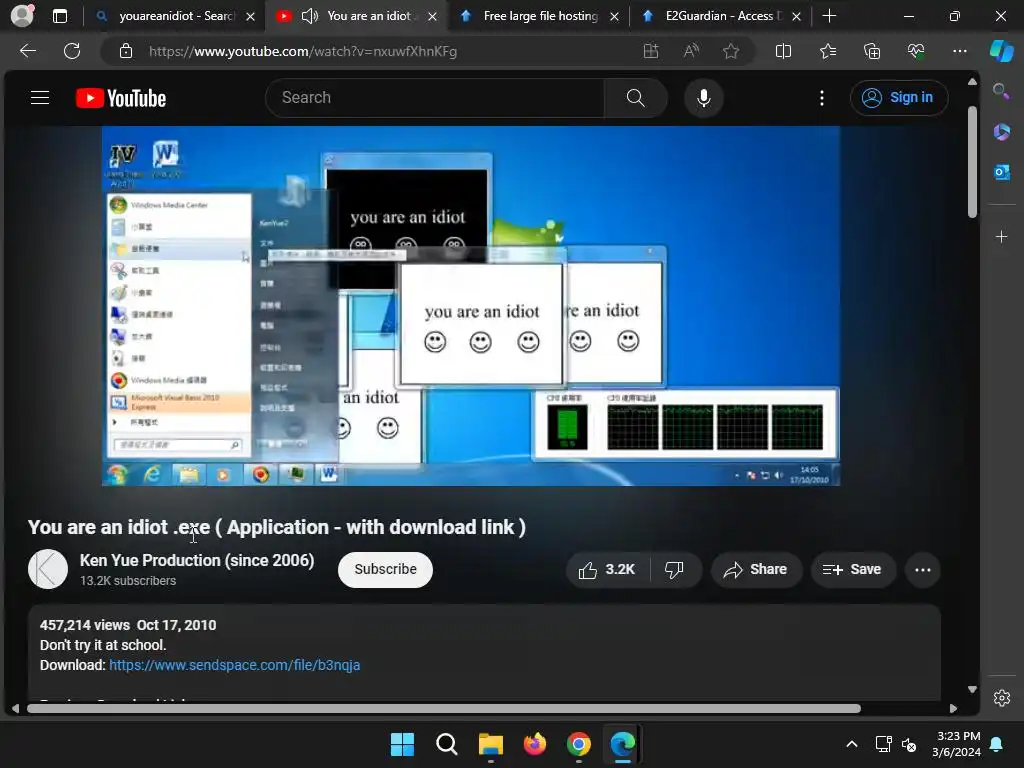The image size is (1024, 768).
Task: Subscribe to Ken Yue Production
Action: point(385,569)
